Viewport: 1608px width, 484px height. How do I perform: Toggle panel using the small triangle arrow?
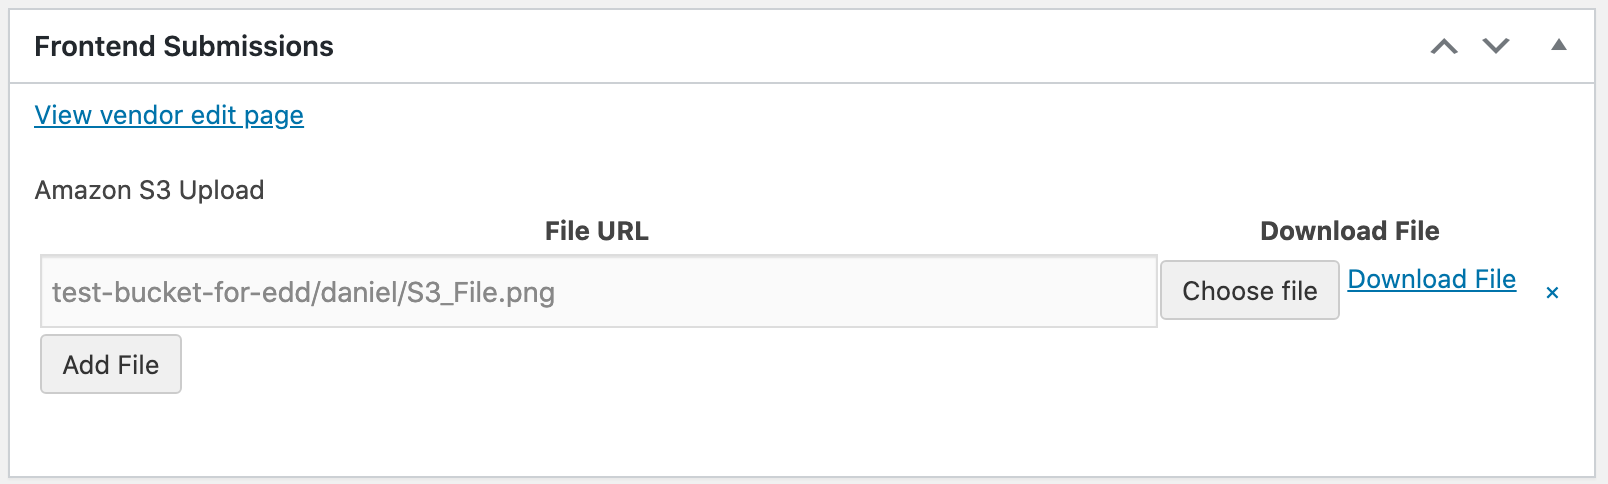click(1558, 45)
